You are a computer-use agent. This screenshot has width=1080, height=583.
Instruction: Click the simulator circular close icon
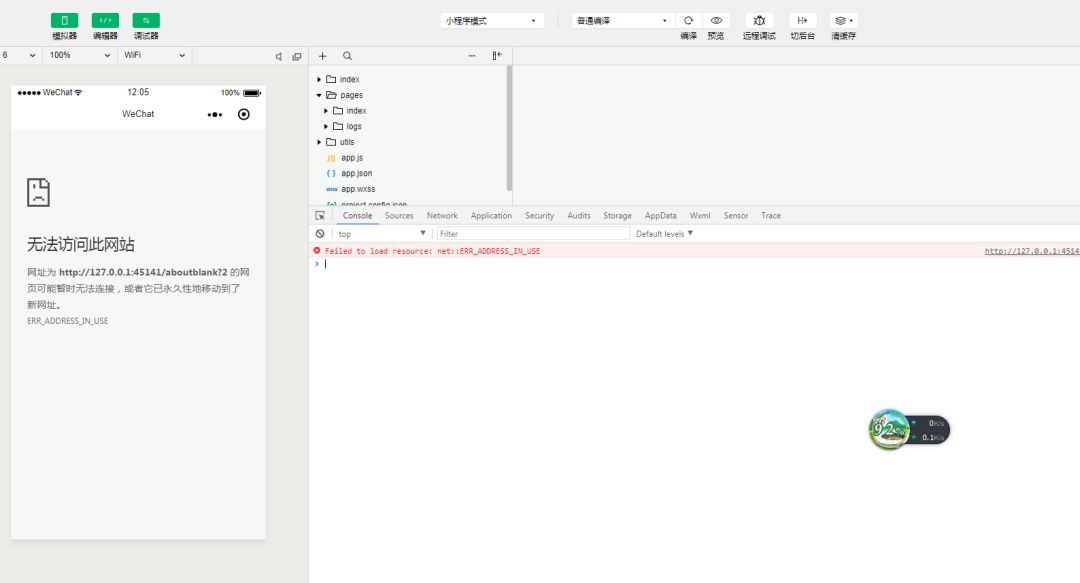(x=244, y=114)
